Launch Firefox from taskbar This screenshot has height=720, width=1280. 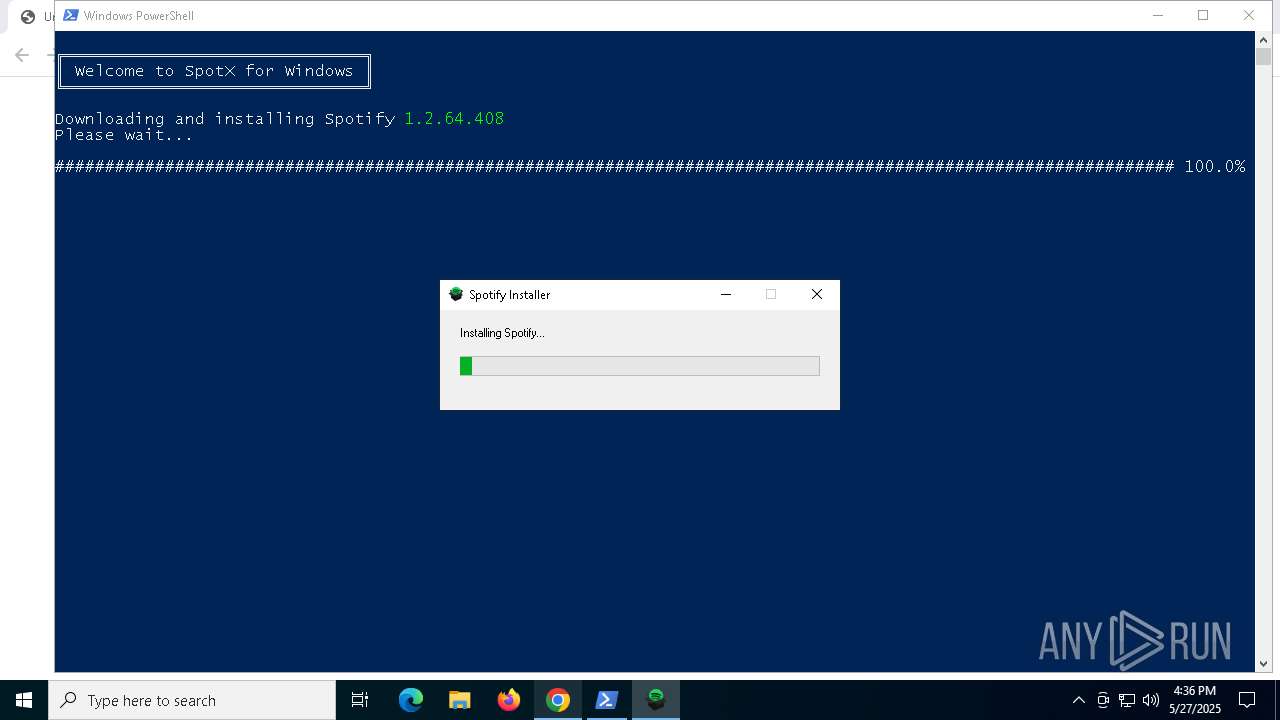509,700
